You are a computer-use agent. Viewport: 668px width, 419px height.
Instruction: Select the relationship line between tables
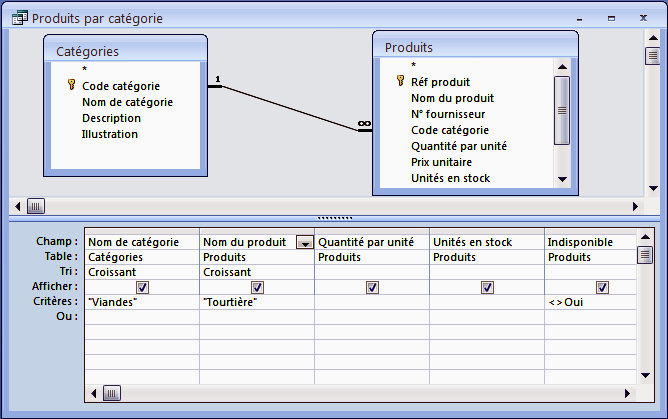coord(290,108)
